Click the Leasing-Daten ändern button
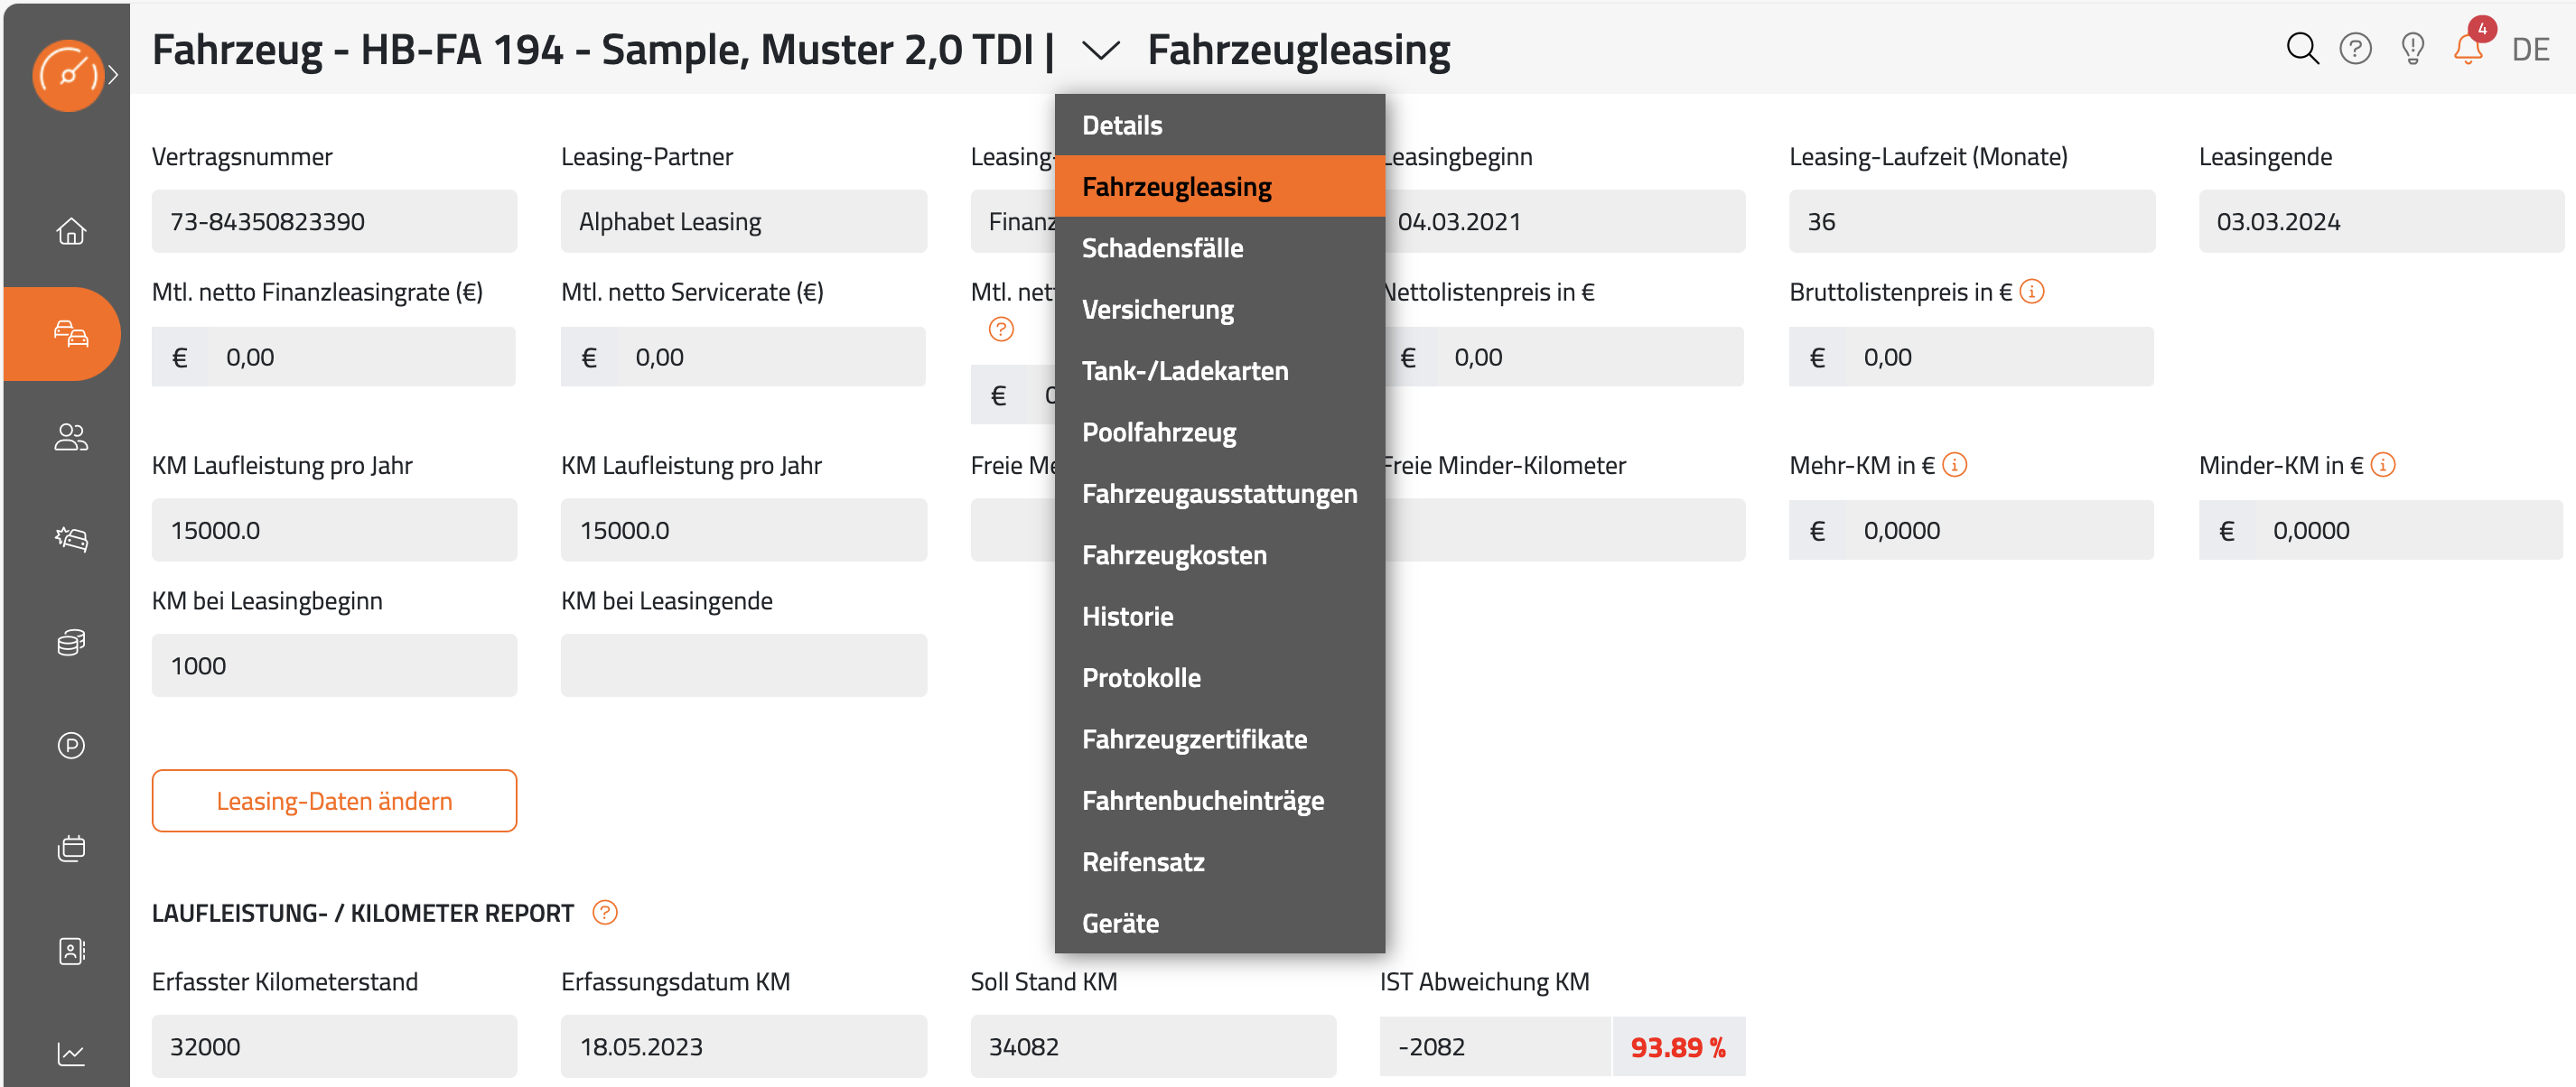Screen dimensions: 2576x1087 [x=334, y=800]
